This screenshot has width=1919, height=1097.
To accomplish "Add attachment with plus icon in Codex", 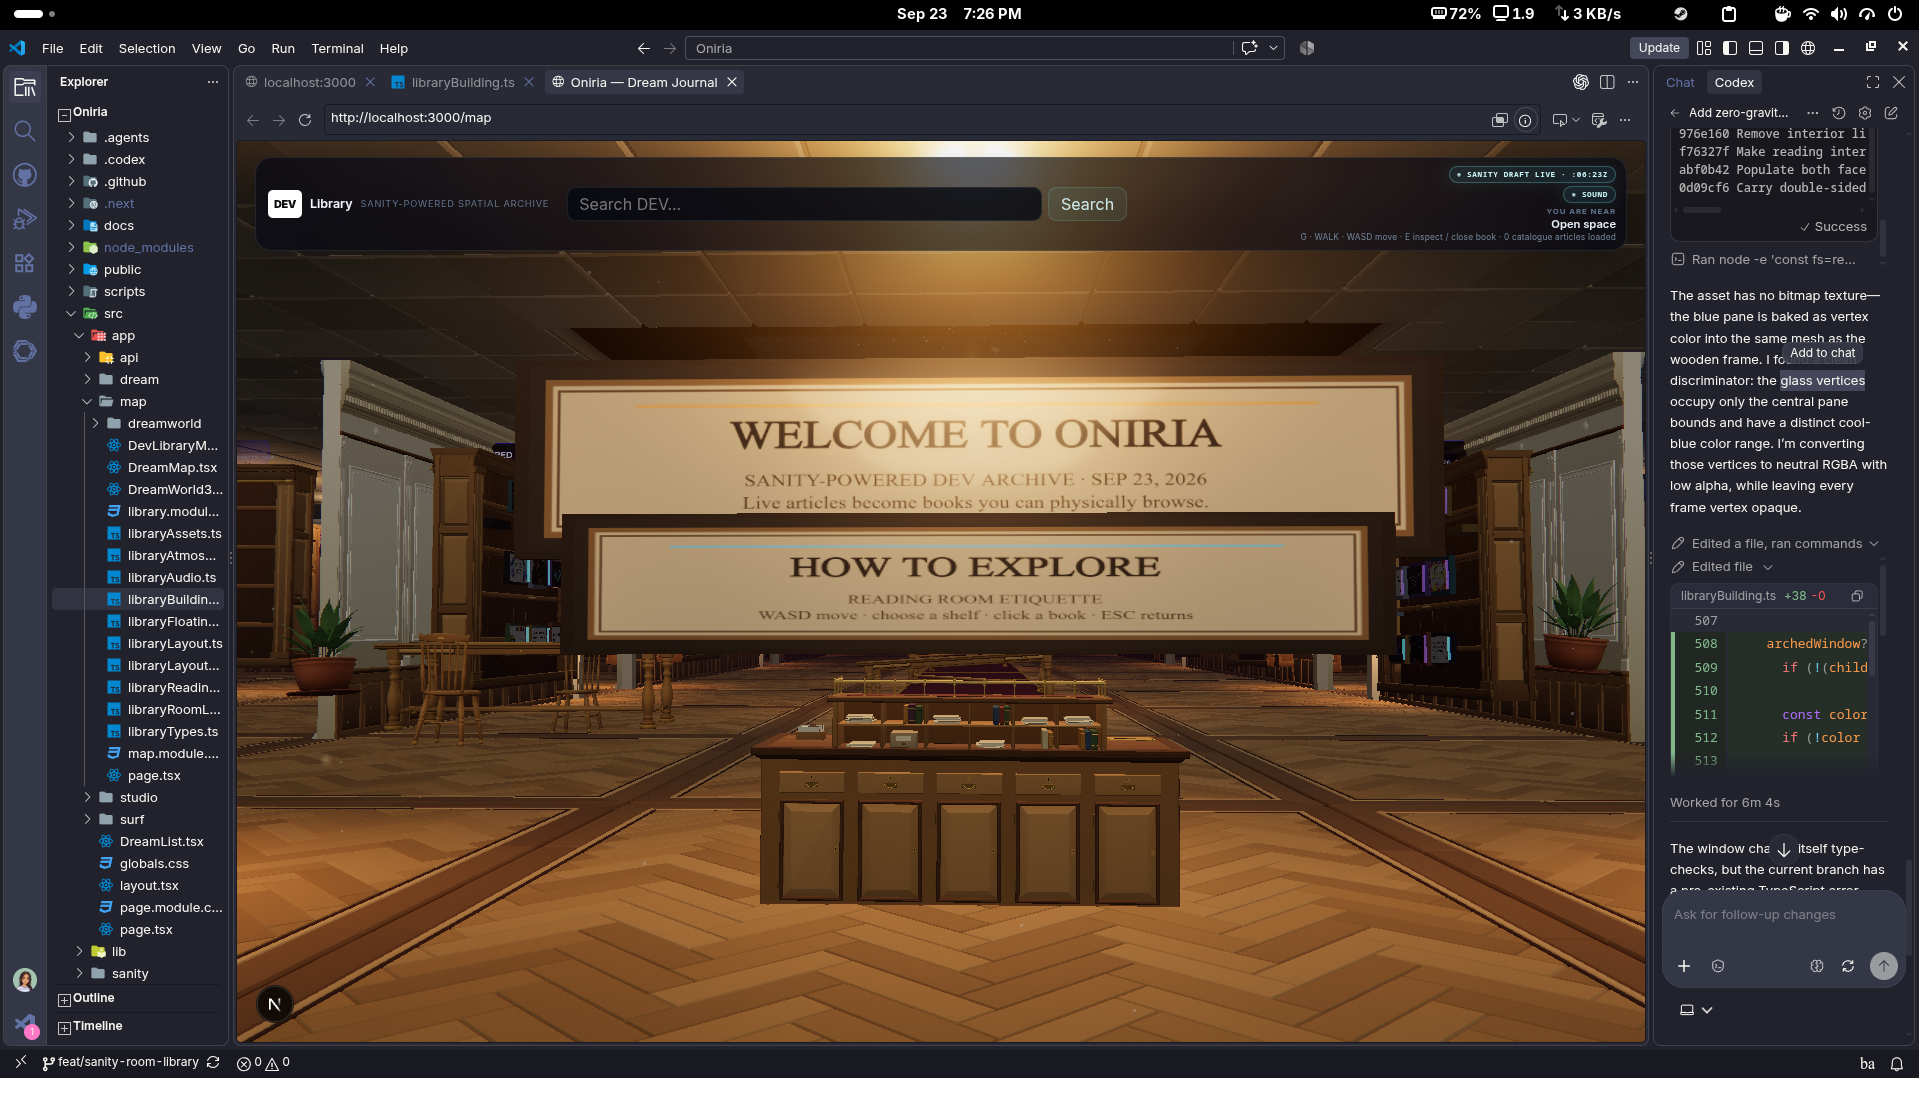I will click(x=1684, y=966).
